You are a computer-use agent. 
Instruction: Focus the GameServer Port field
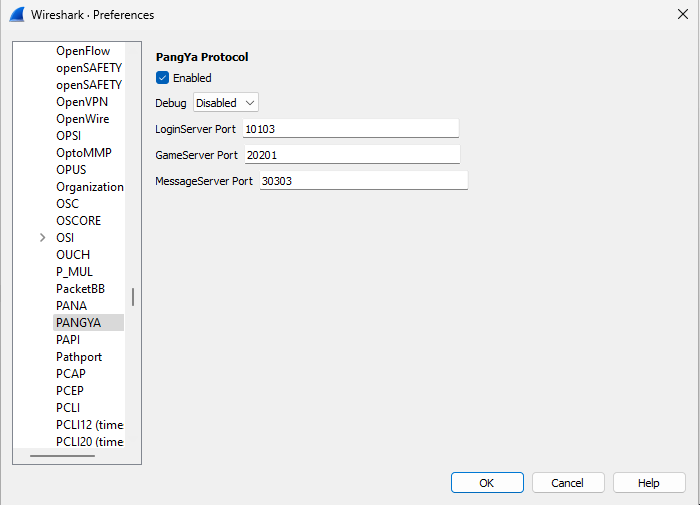click(352, 154)
